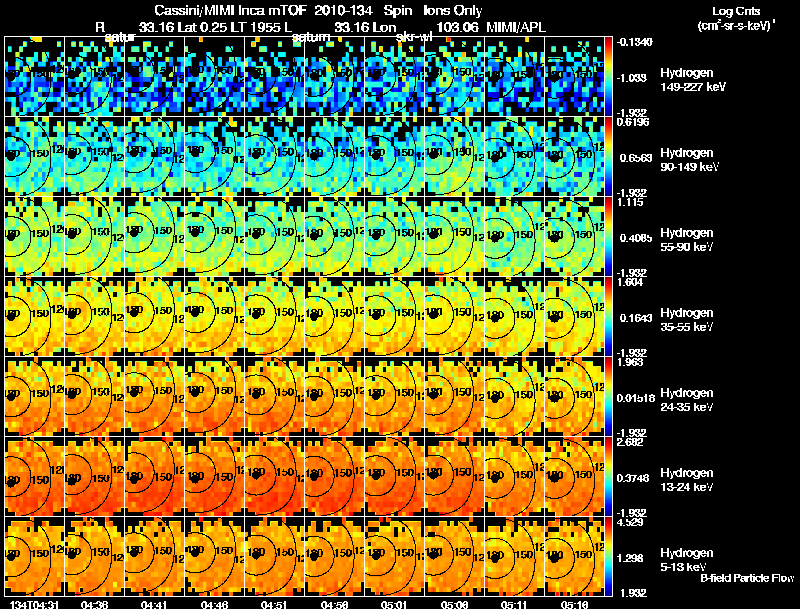Click the 0.4085 color scale value
The height and width of the screenshot is (609, 800).
[636, 238]
